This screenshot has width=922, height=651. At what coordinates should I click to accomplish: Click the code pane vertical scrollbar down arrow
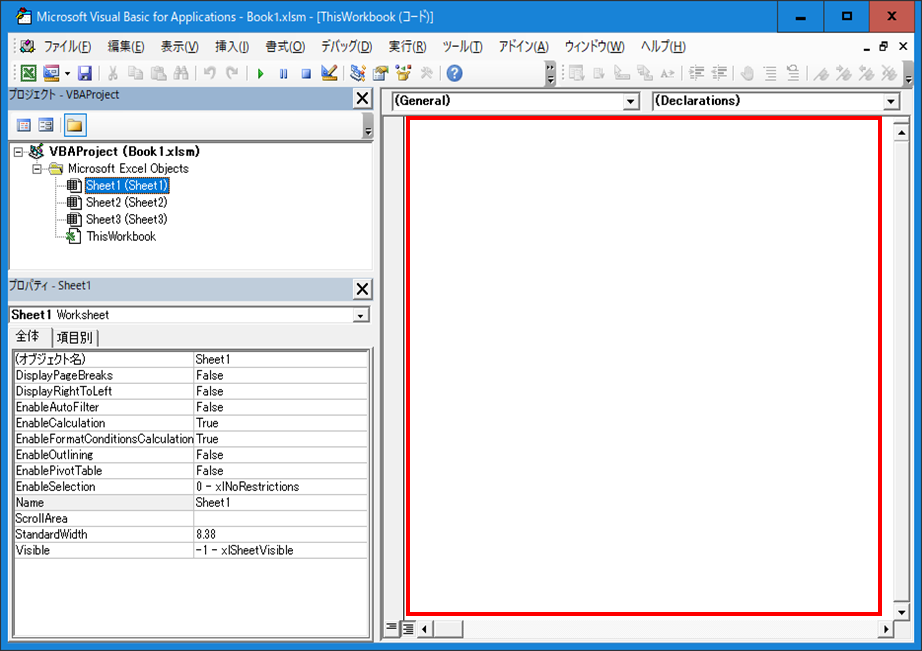coord(901,612)
